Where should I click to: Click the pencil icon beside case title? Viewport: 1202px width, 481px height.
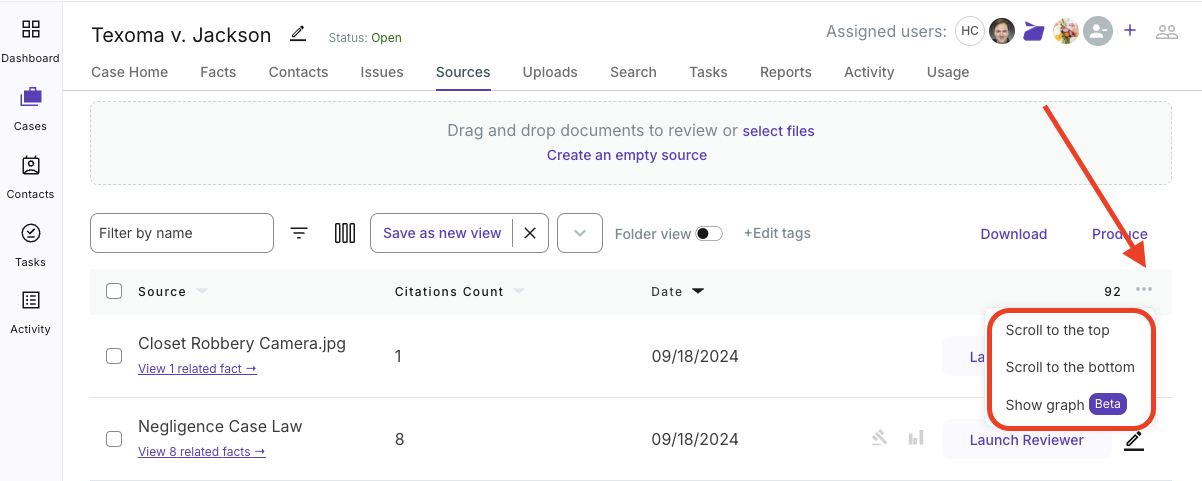(x=298, y=34)
